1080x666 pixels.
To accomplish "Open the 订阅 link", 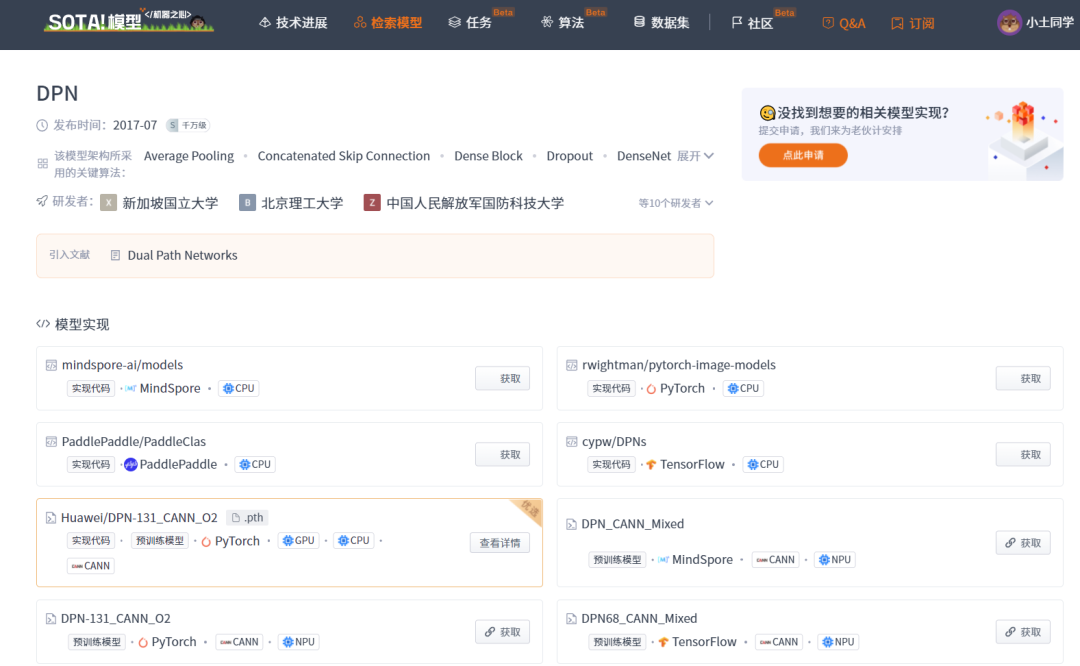I will click(913, 23).
